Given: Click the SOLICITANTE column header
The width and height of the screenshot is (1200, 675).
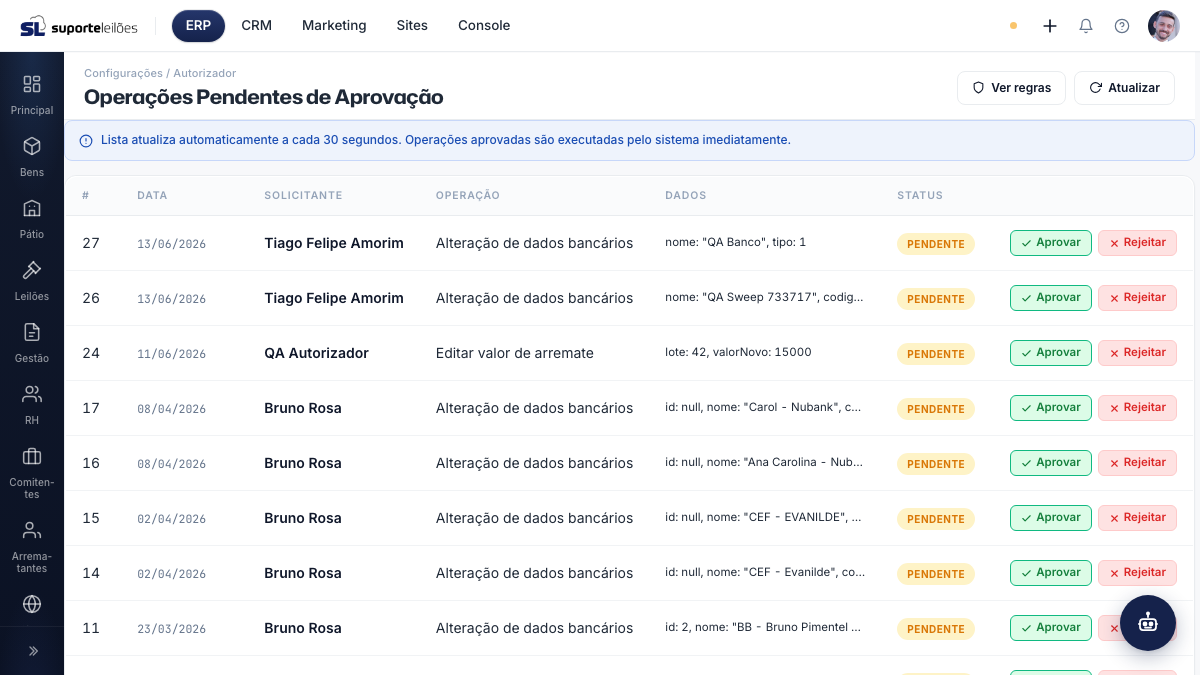Looking at the screenshot, I should click(303, 196).
